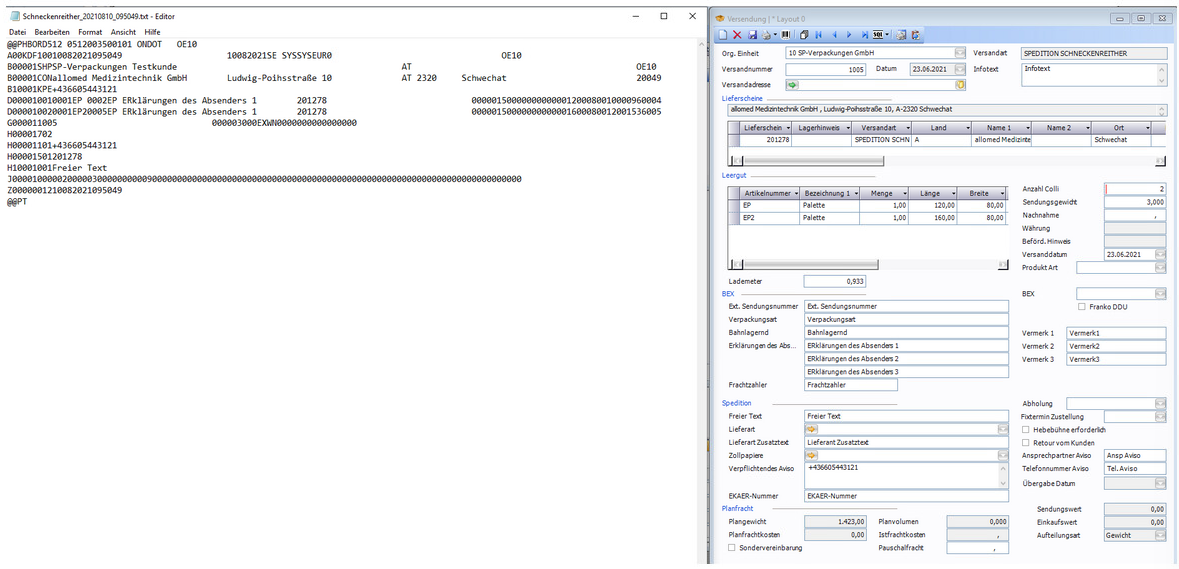The height and width of the screenshot is (569, 1179).
Task: Jump to the first record with the navigation arrow
Action: click(x=820, y=35)
